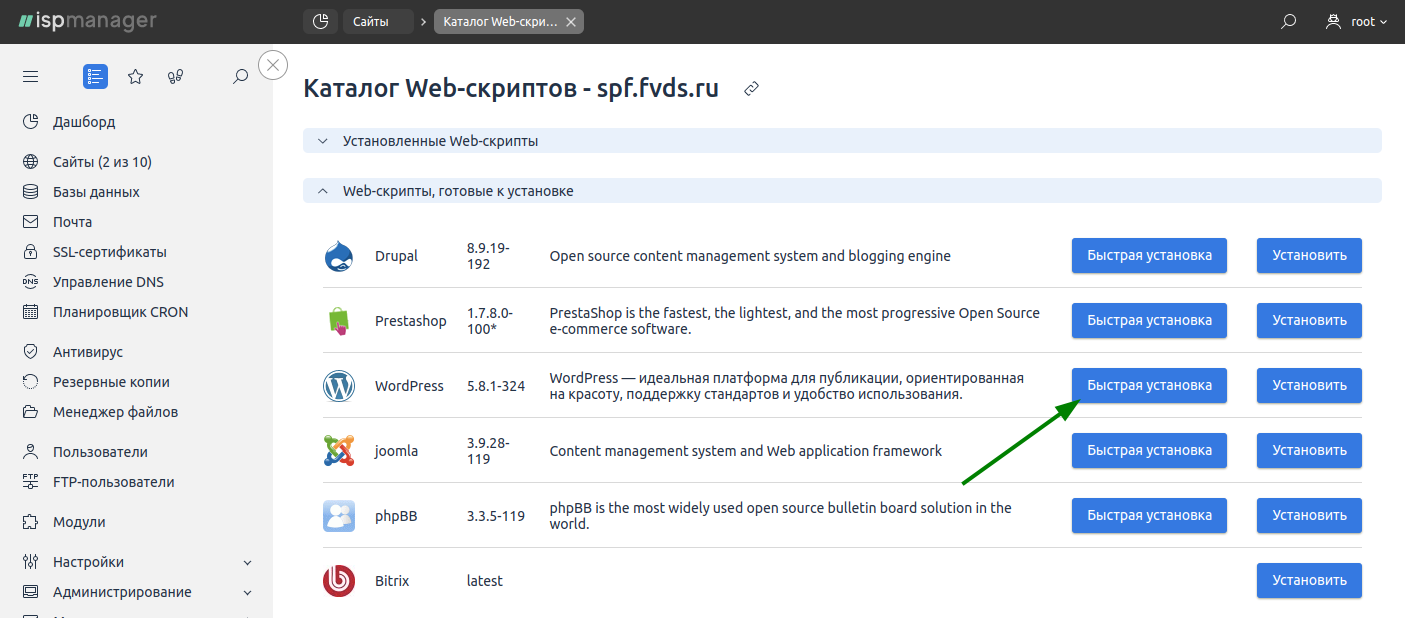Expand the Настройки sidebar submenu chevron

248,563
